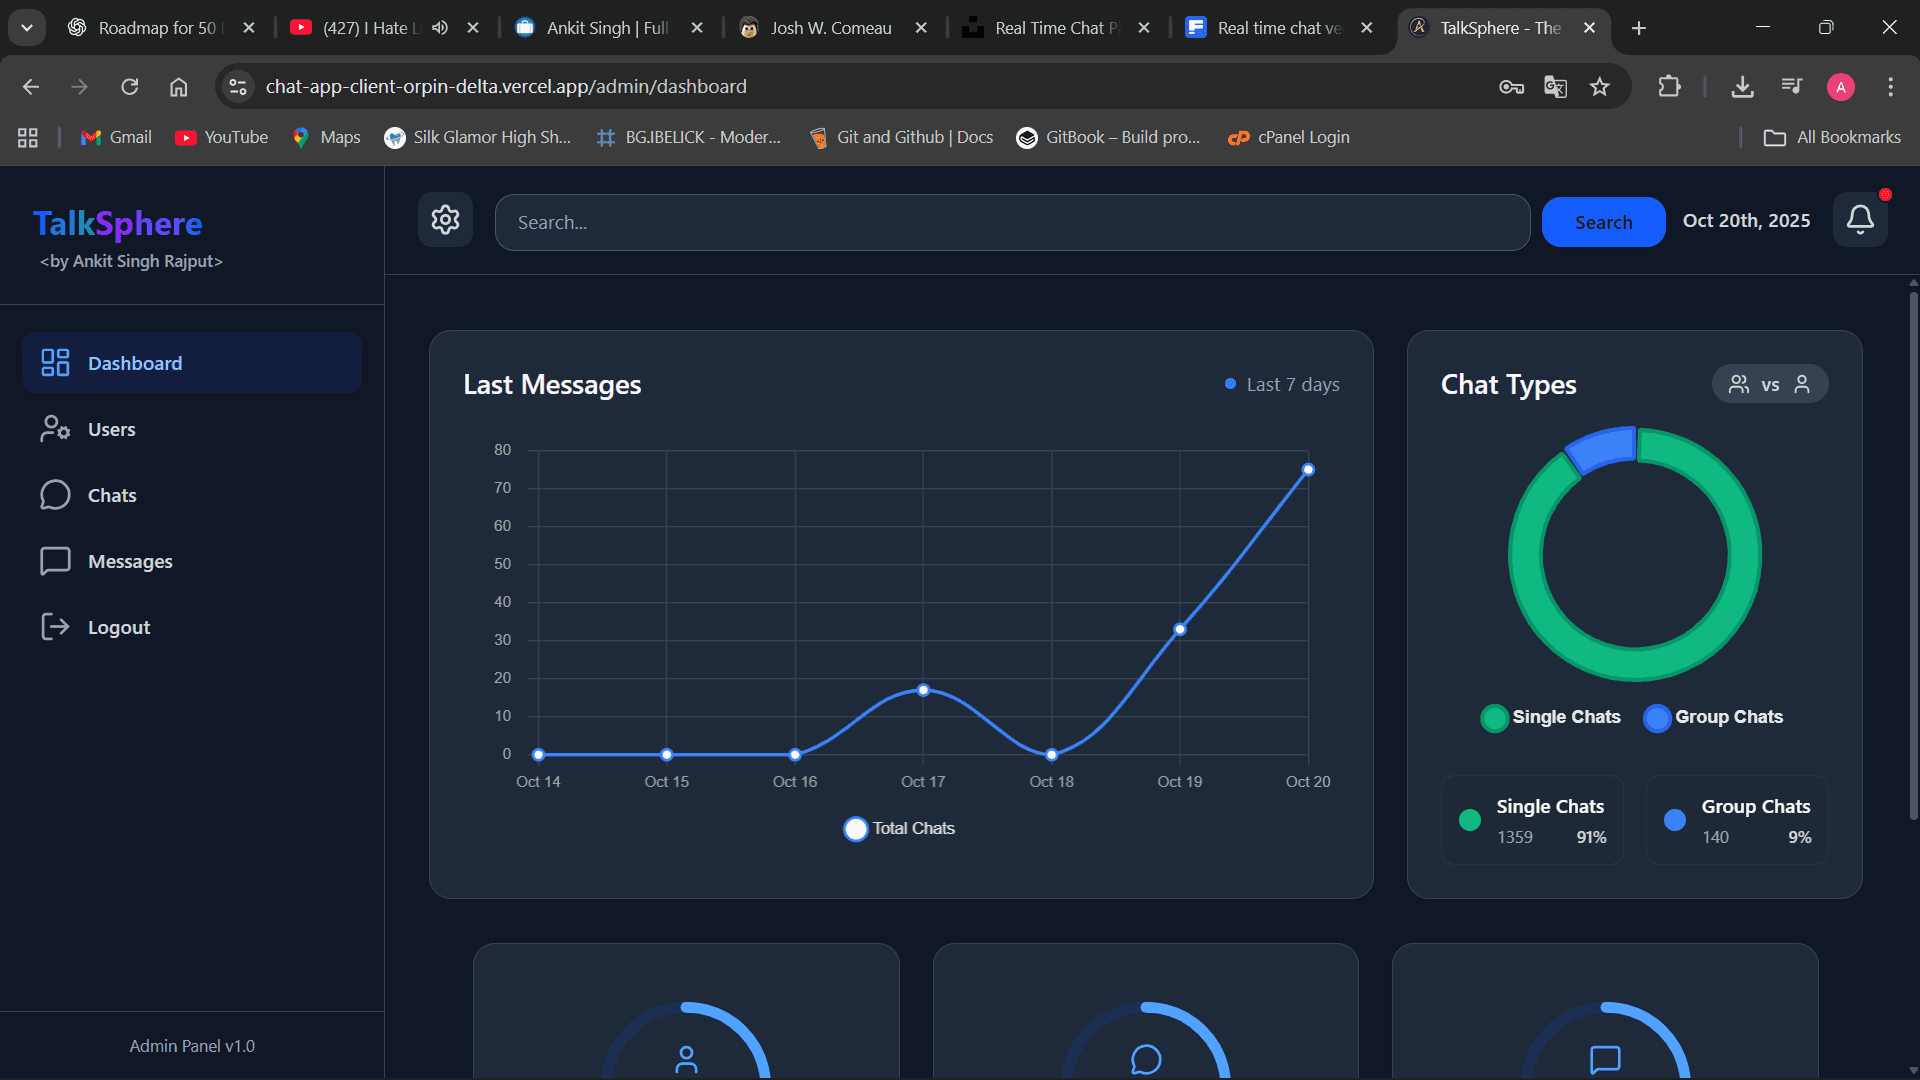1920x1080 pixels.
Task: Expand the tab search dropdown arrow
Action: click(x=27, y=28)
